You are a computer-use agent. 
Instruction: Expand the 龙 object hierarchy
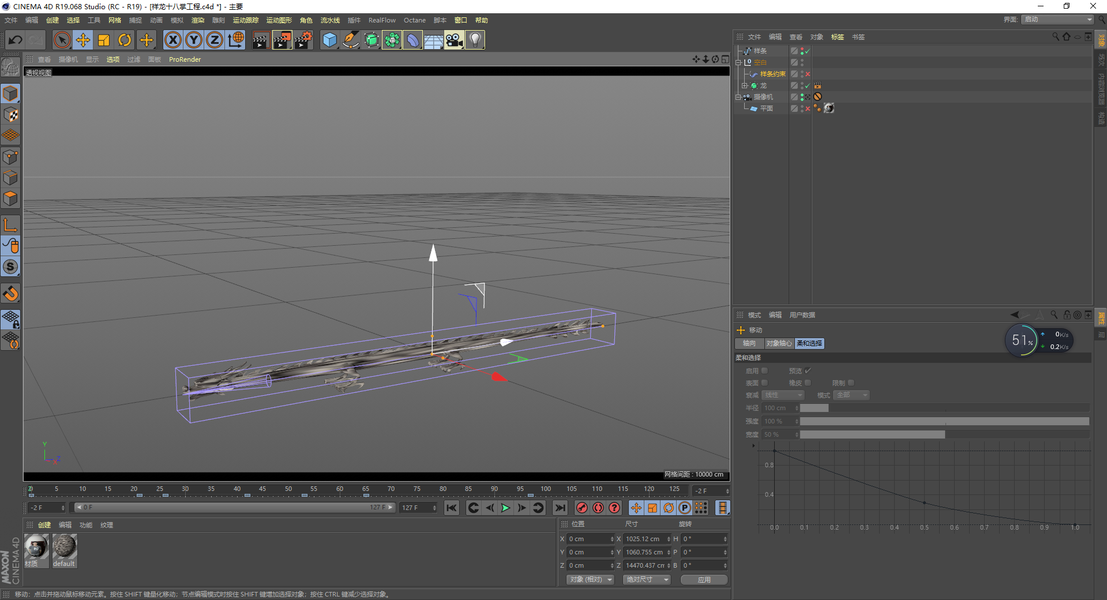744,85
